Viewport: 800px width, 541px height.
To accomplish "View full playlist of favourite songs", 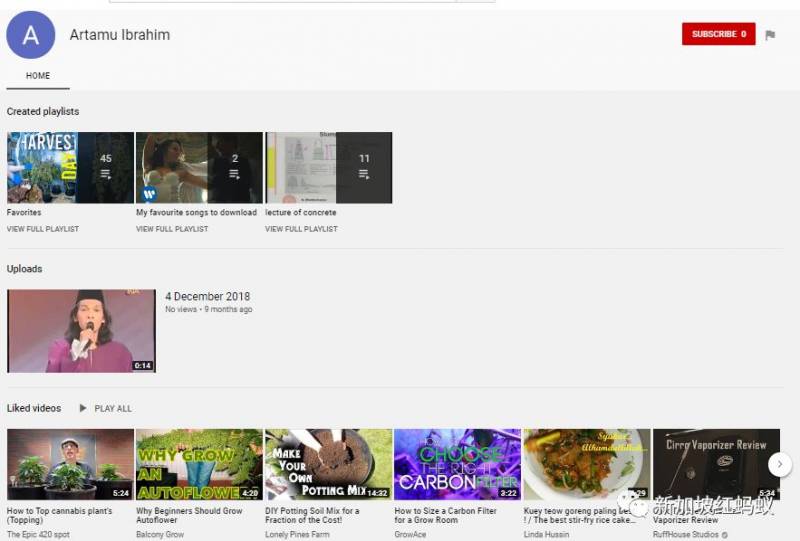I will coord(172,229).
